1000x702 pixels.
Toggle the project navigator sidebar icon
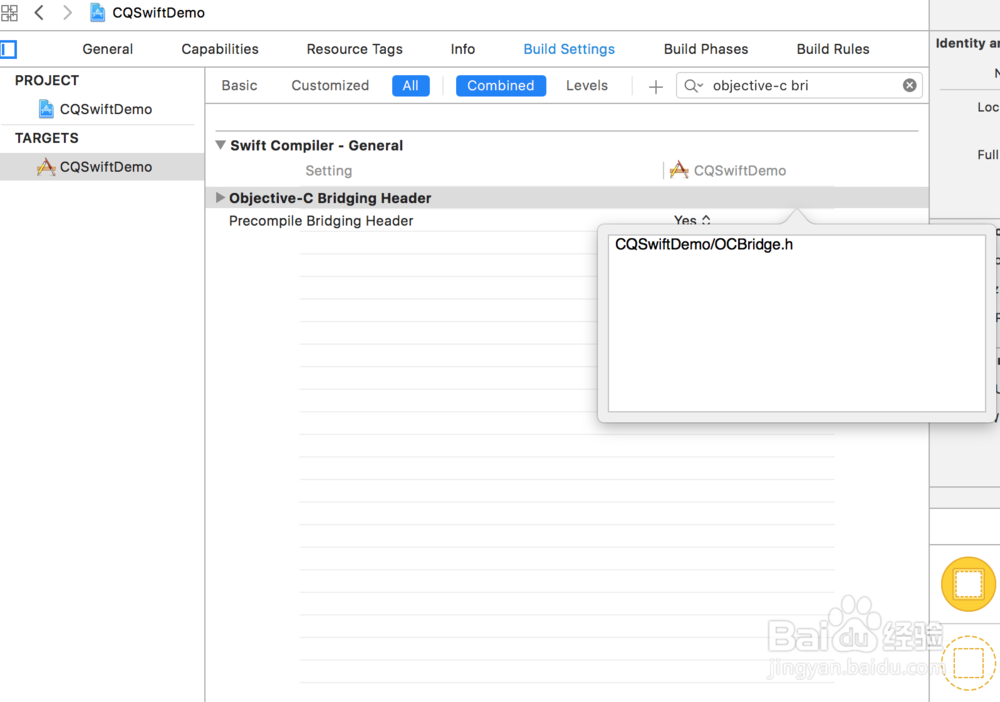point(8,49)
